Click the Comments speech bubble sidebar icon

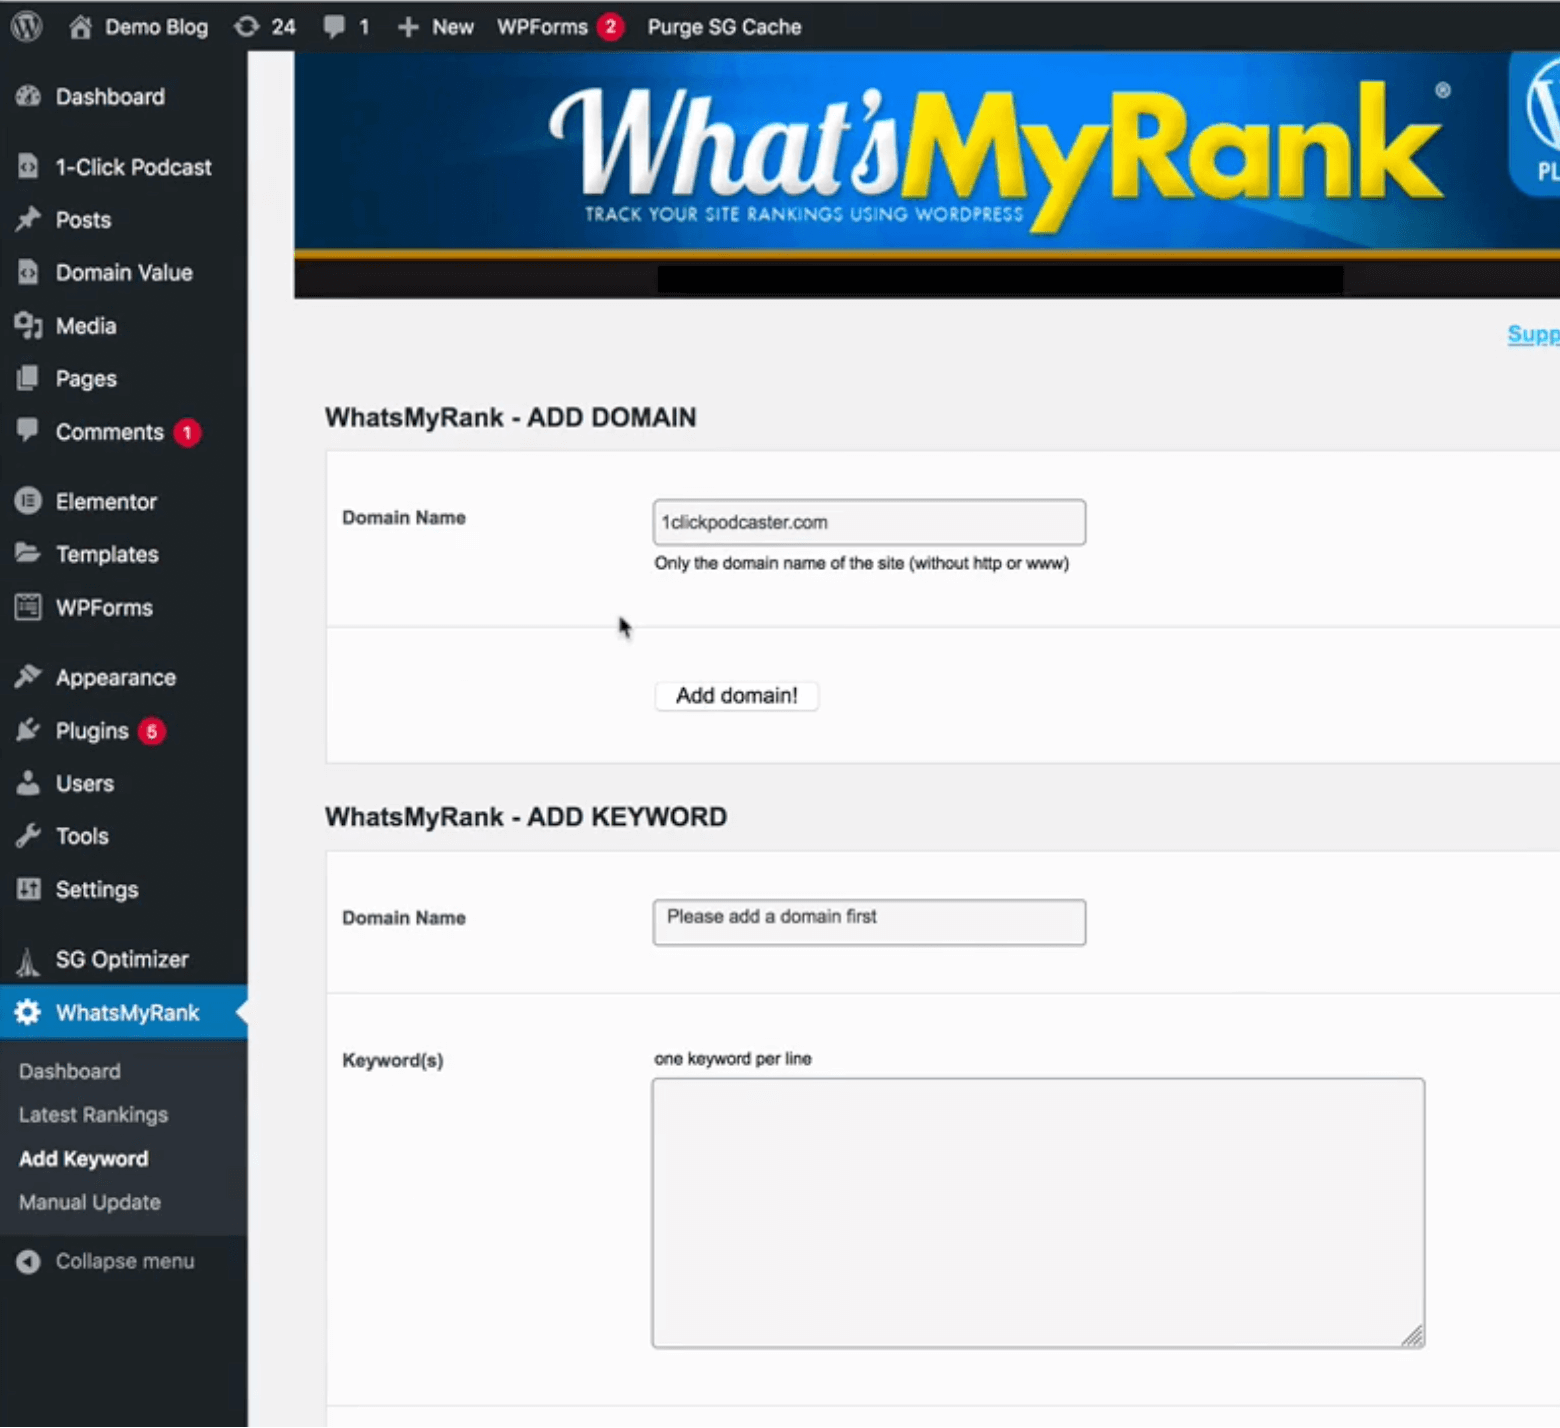point(28,431)
